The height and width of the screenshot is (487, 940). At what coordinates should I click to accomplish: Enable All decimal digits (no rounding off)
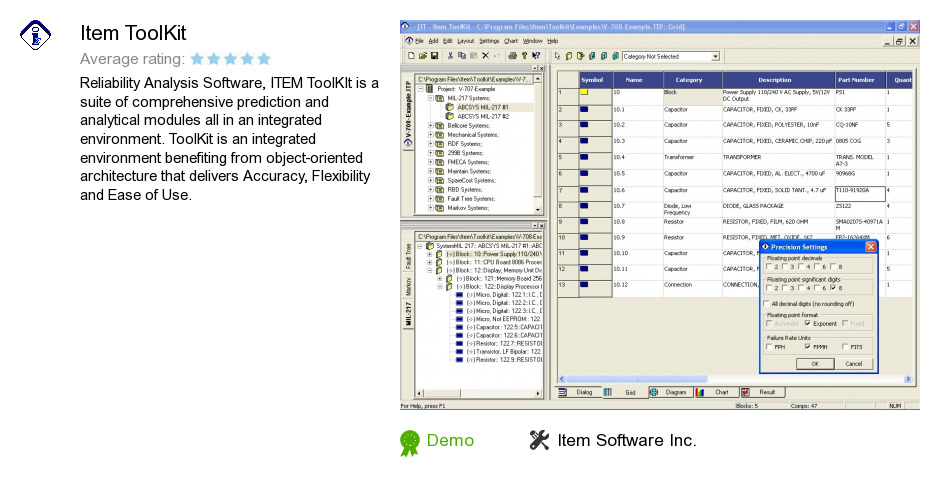767,304
